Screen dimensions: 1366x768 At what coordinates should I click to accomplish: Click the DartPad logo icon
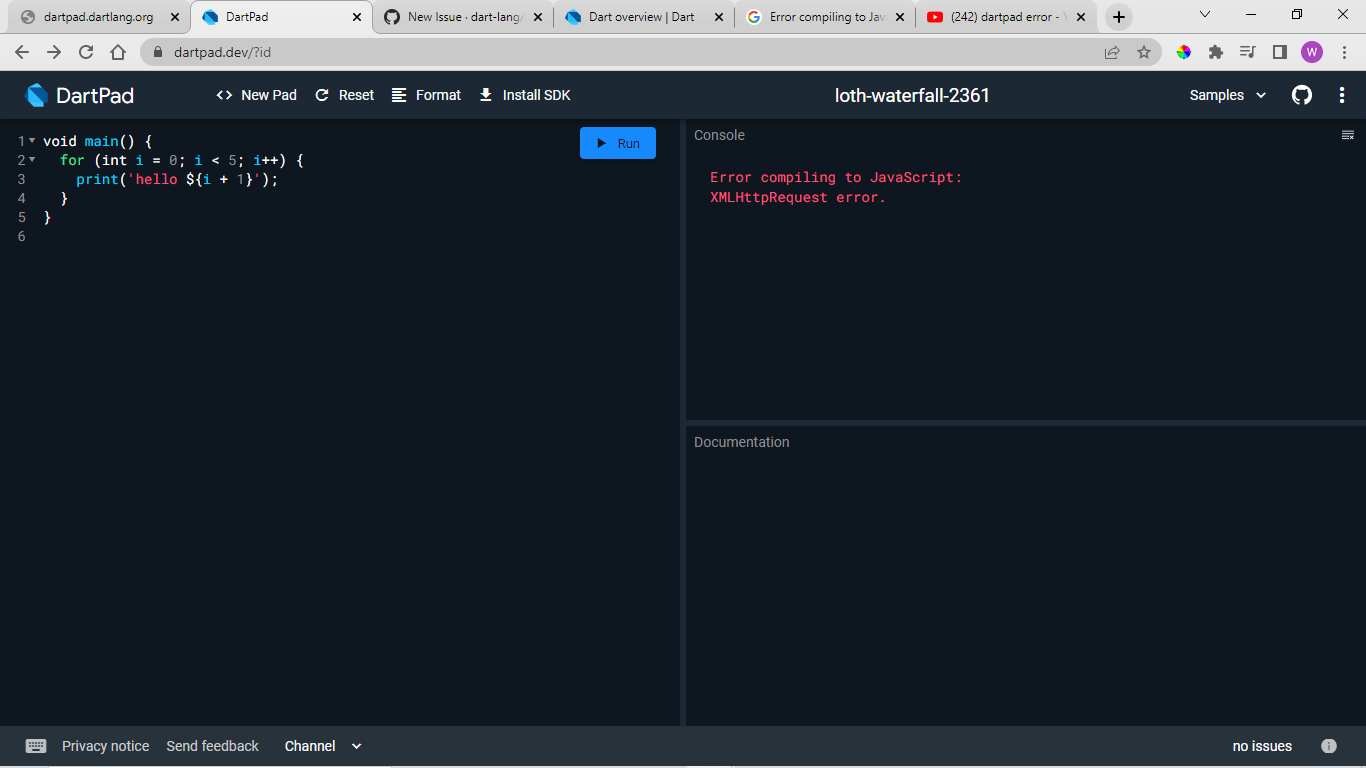tap(36, 95)
